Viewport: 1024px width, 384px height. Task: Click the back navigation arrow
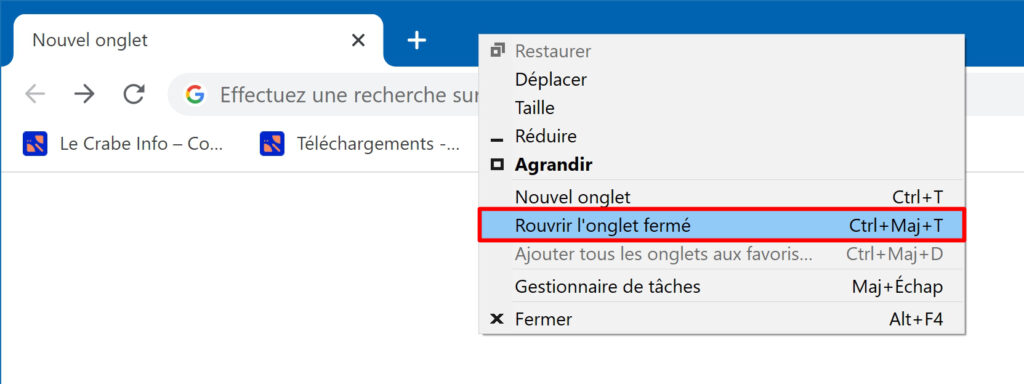35,95
